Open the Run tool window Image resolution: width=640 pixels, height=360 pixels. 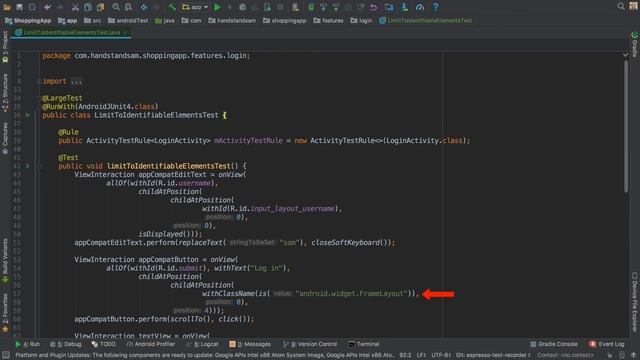tap(27, 344)
